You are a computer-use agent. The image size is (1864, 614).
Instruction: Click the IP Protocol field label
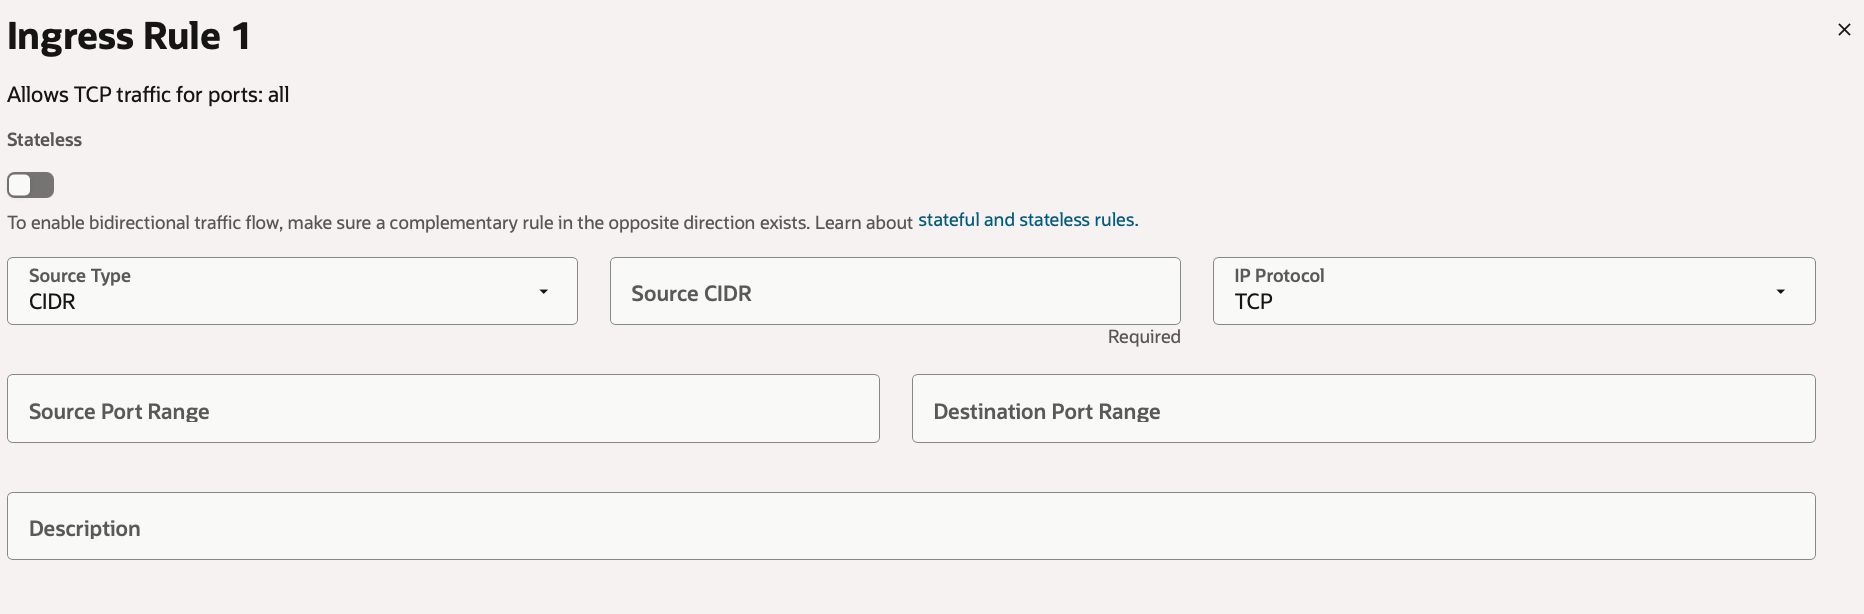(x=1278, y=275)
